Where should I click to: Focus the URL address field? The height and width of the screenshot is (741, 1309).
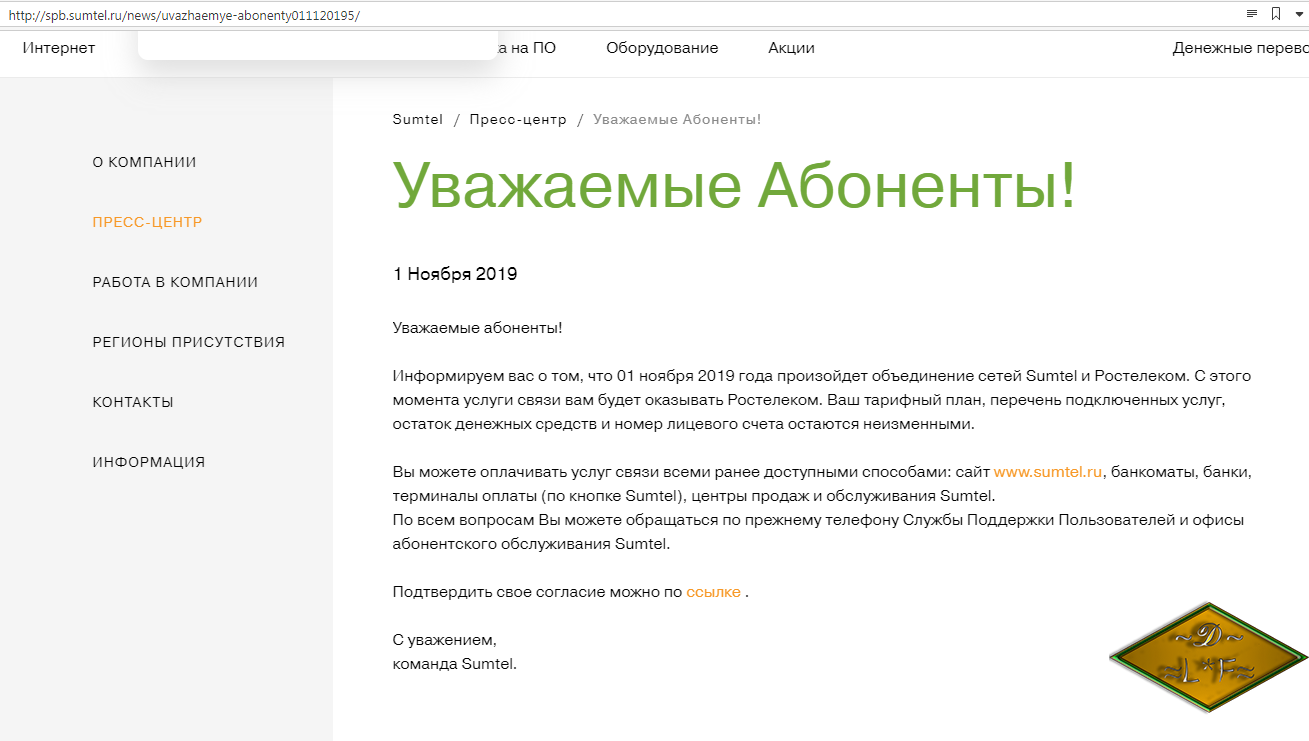(620, 15)
